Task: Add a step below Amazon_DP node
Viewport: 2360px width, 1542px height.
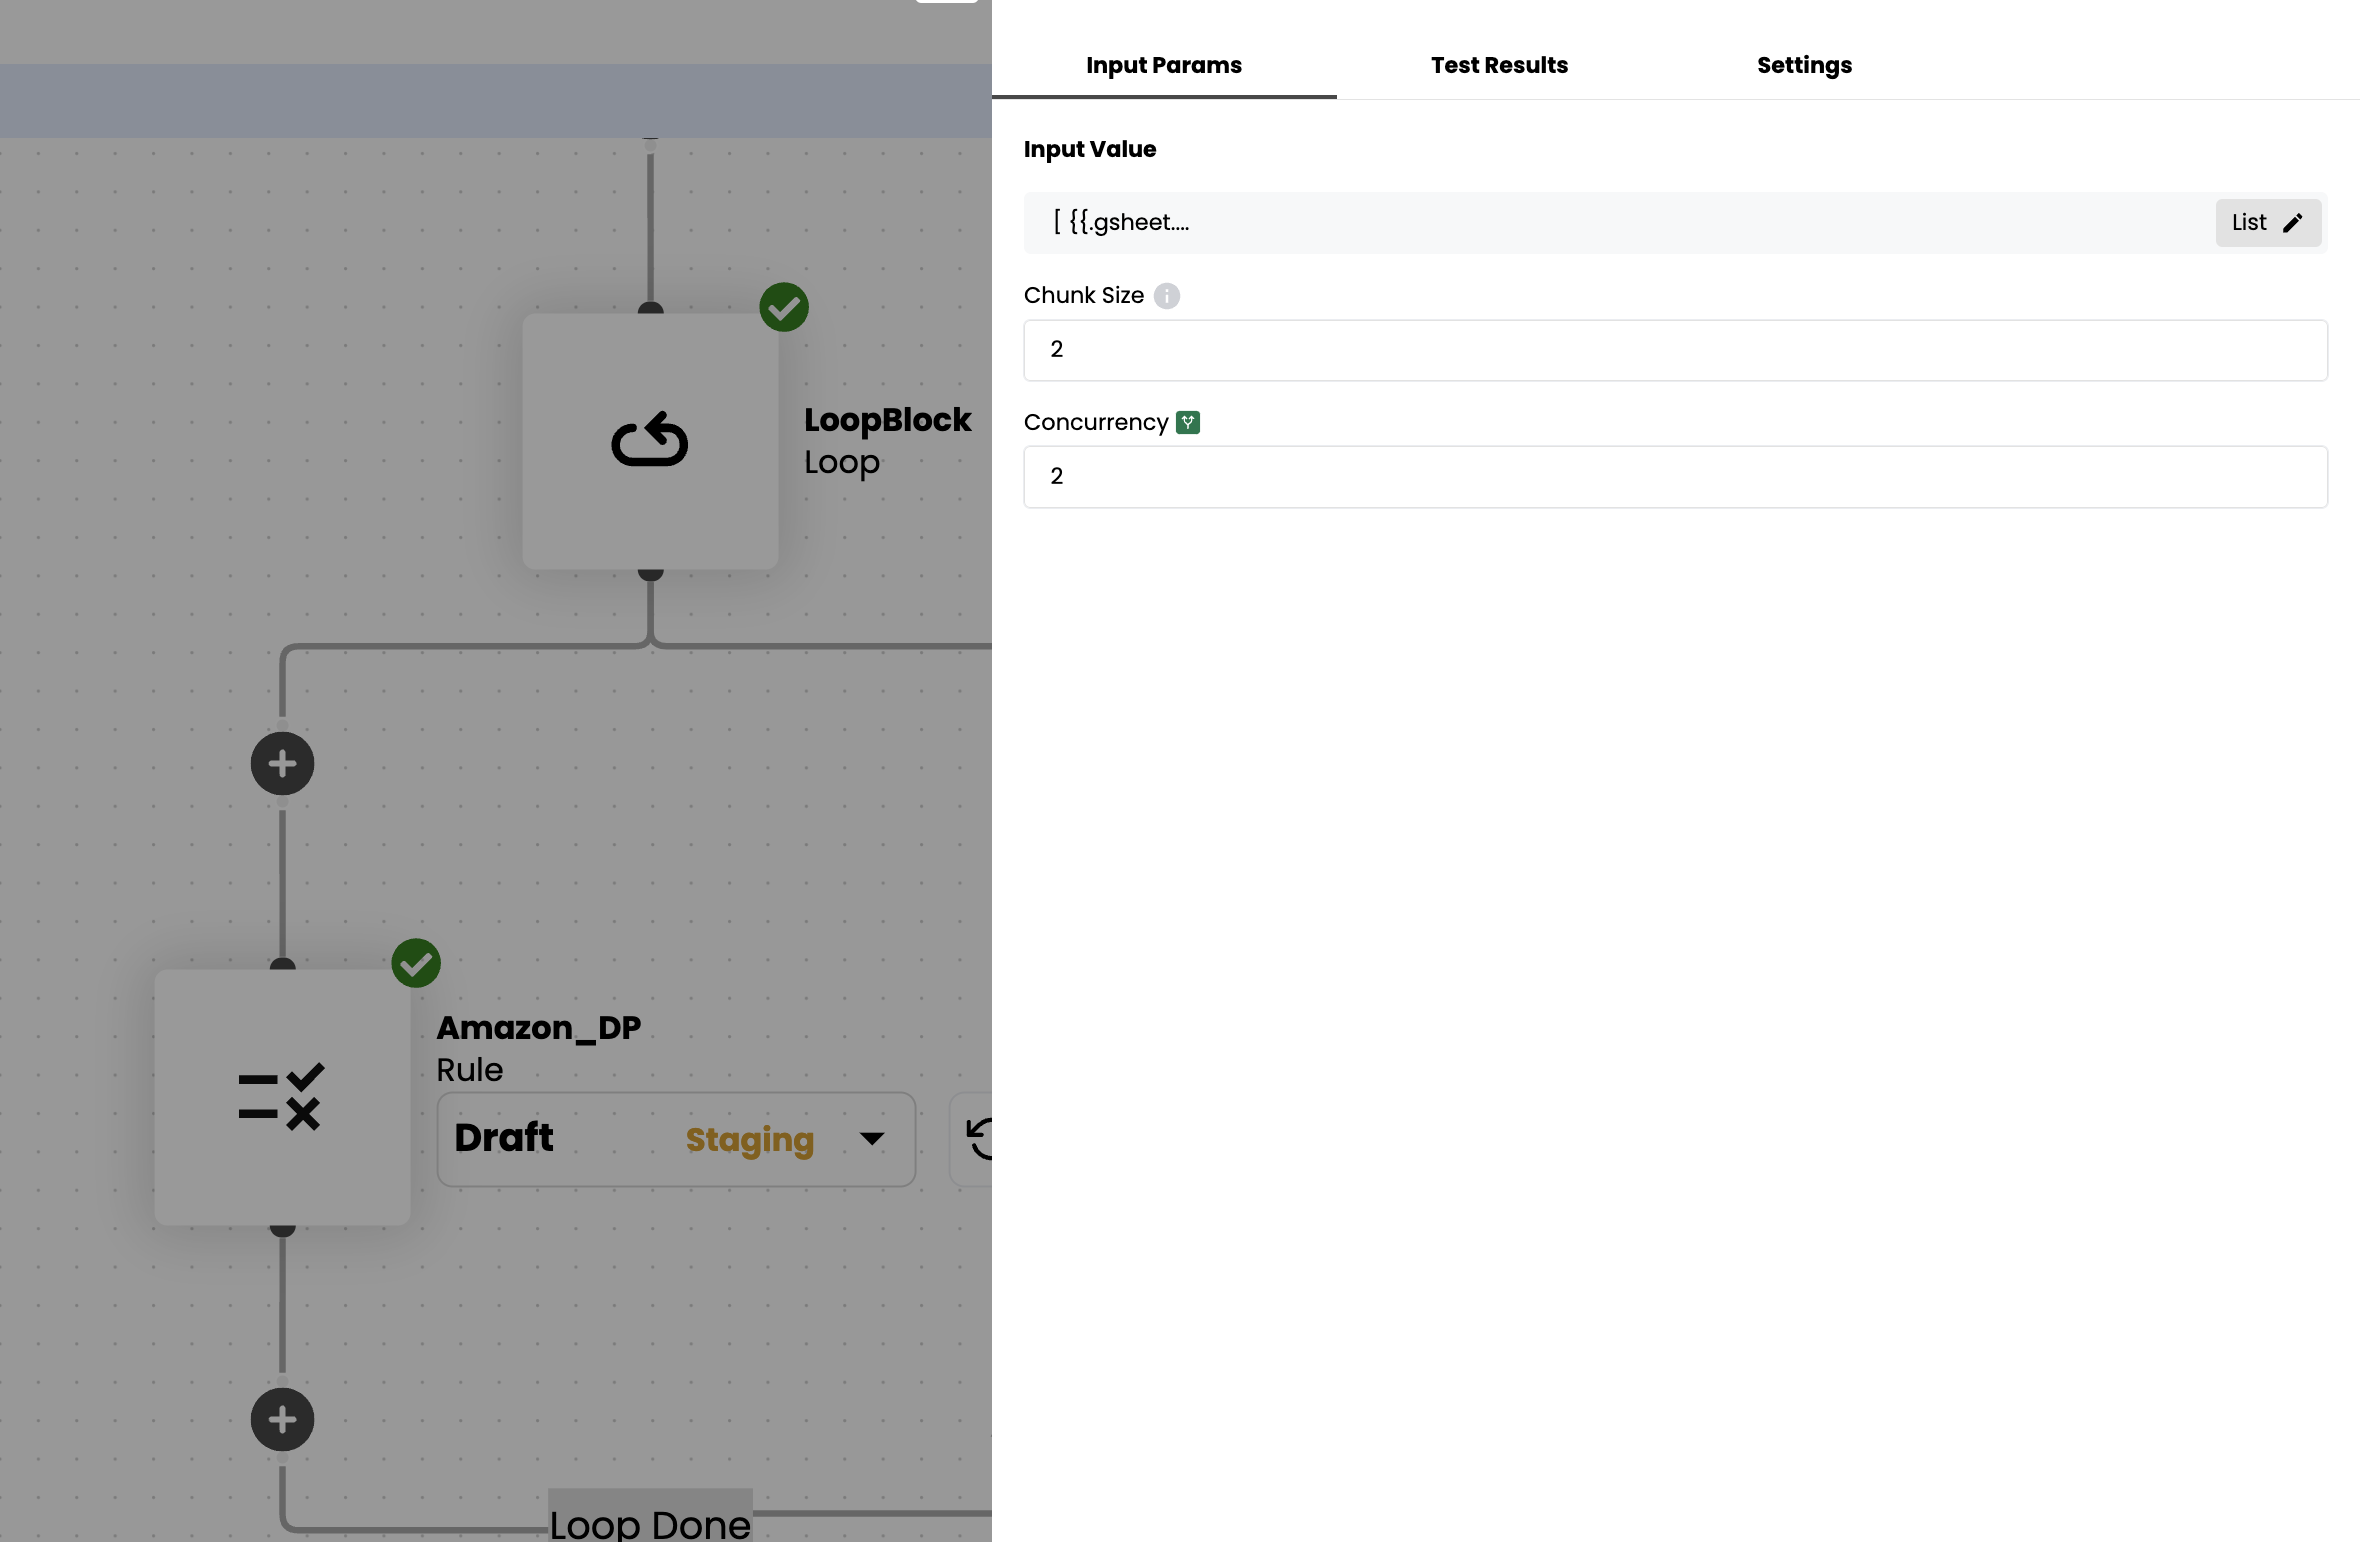Action: [x=282, y=1419]
